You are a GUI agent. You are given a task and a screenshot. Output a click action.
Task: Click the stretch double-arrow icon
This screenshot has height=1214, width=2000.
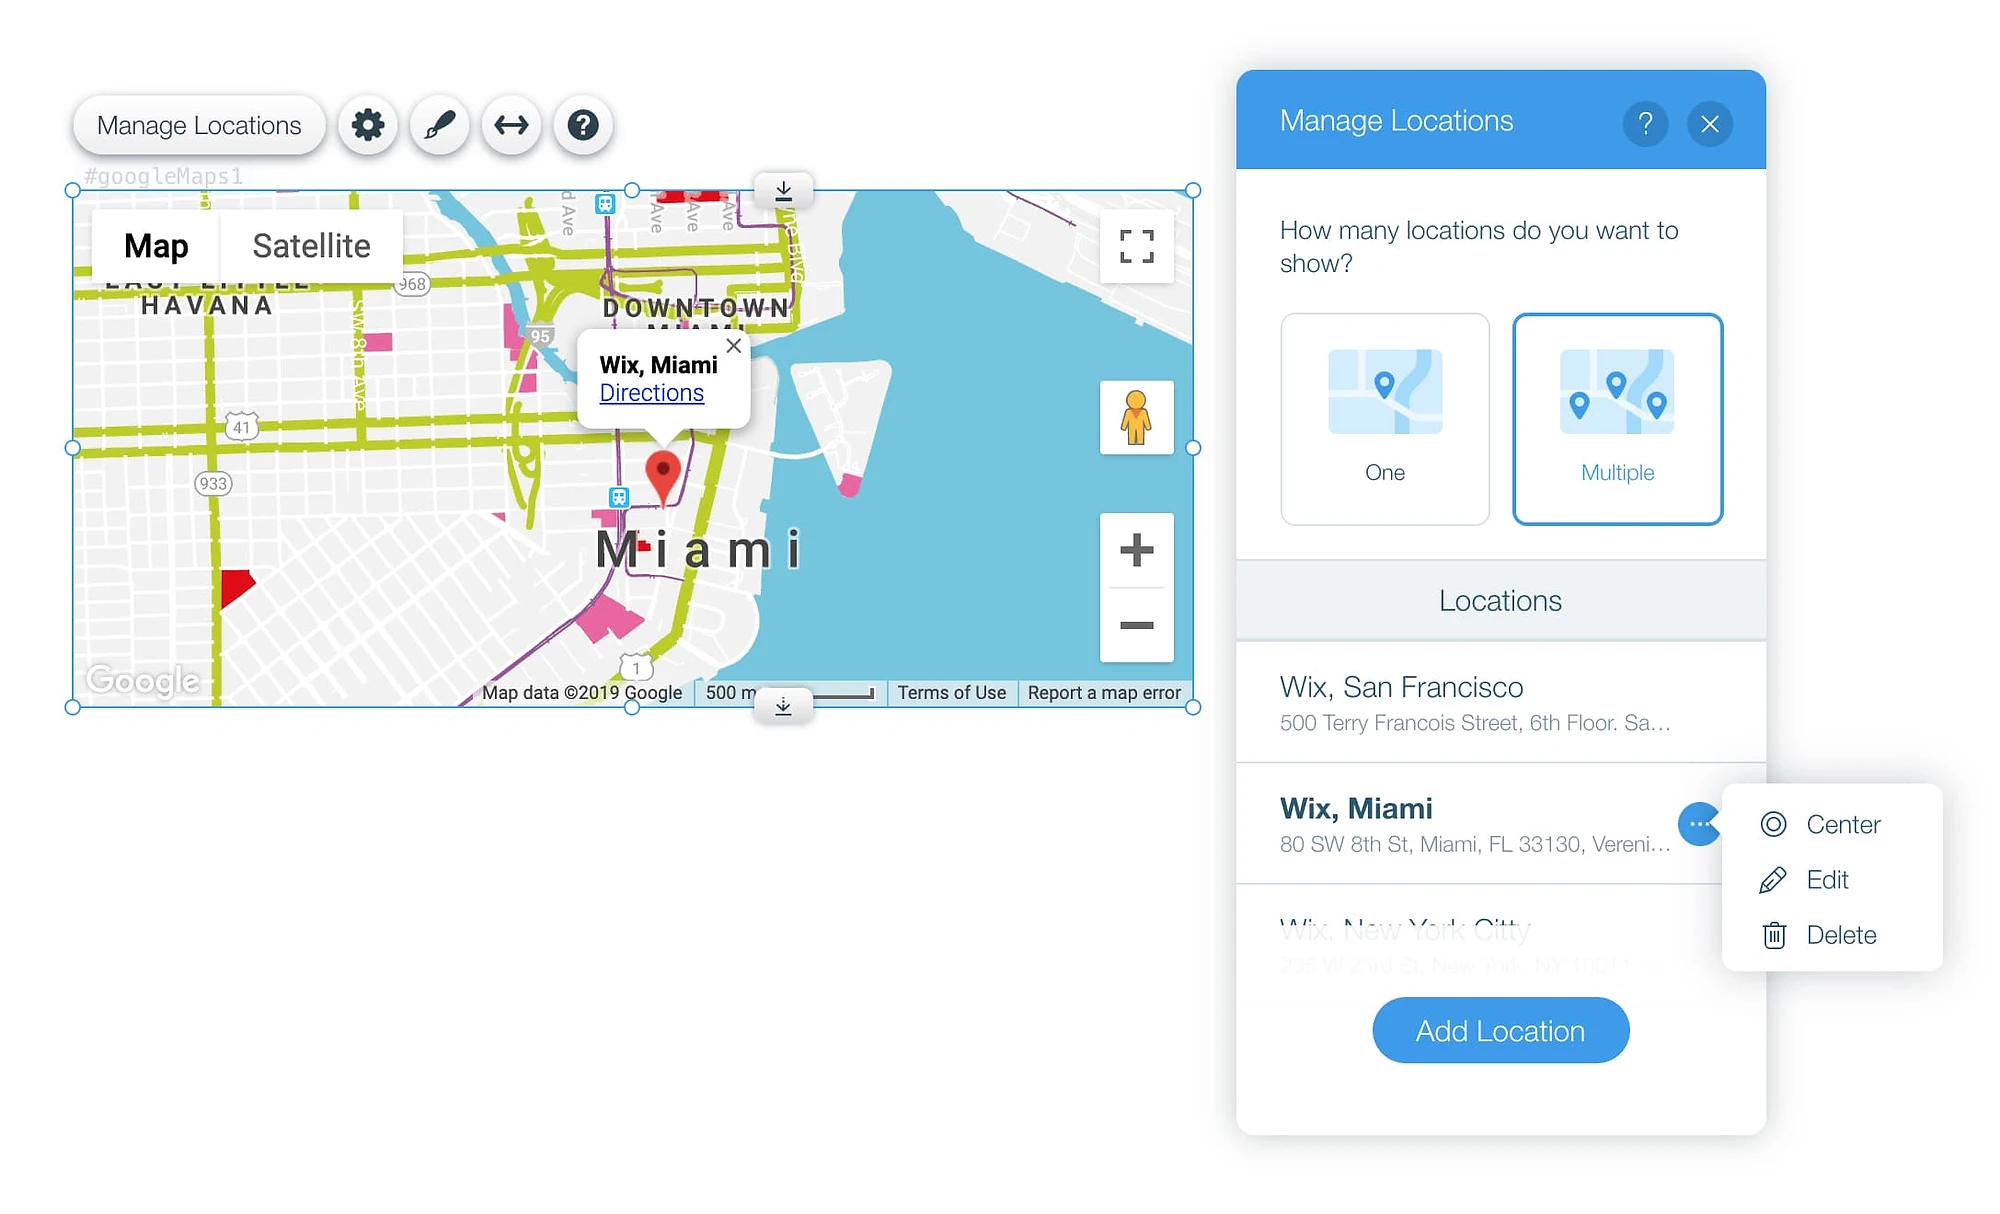pyautogui.click(x=512, y=125)
